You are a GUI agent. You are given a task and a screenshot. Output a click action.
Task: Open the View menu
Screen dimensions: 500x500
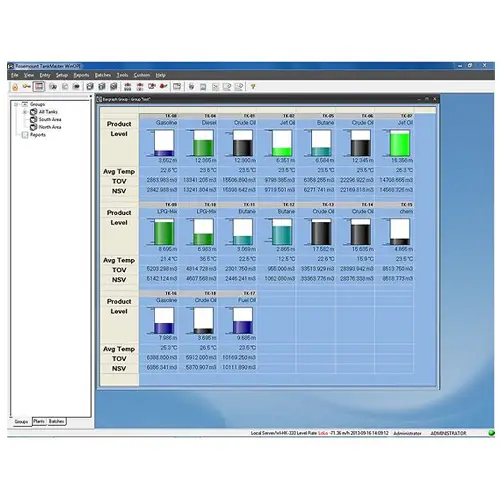click(x=29, y=75)
